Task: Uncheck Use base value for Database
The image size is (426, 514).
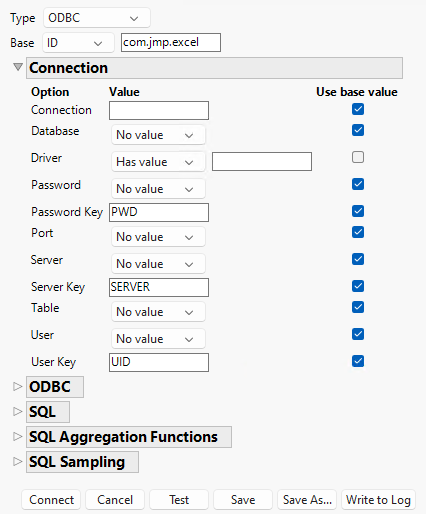Action: [358, 130]
